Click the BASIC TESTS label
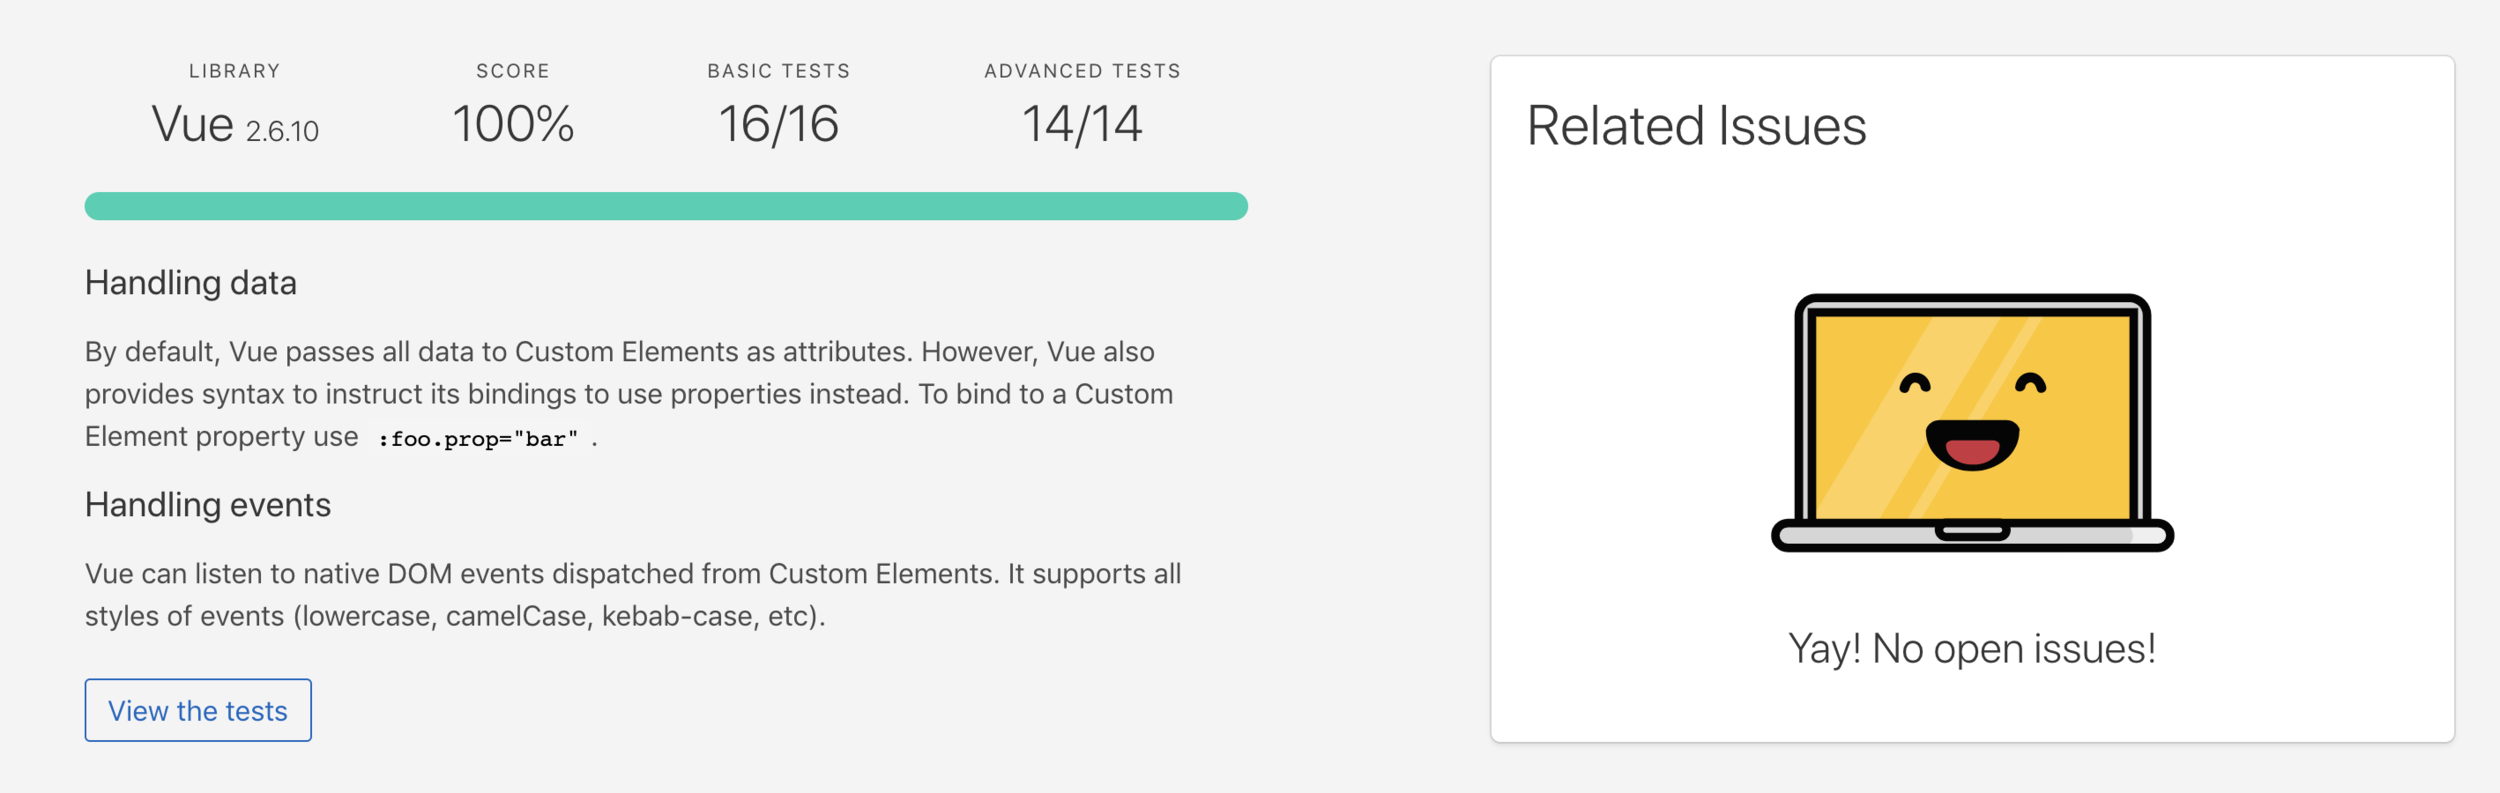Screen dimensions: 2500x793 (x=779, y=71)
